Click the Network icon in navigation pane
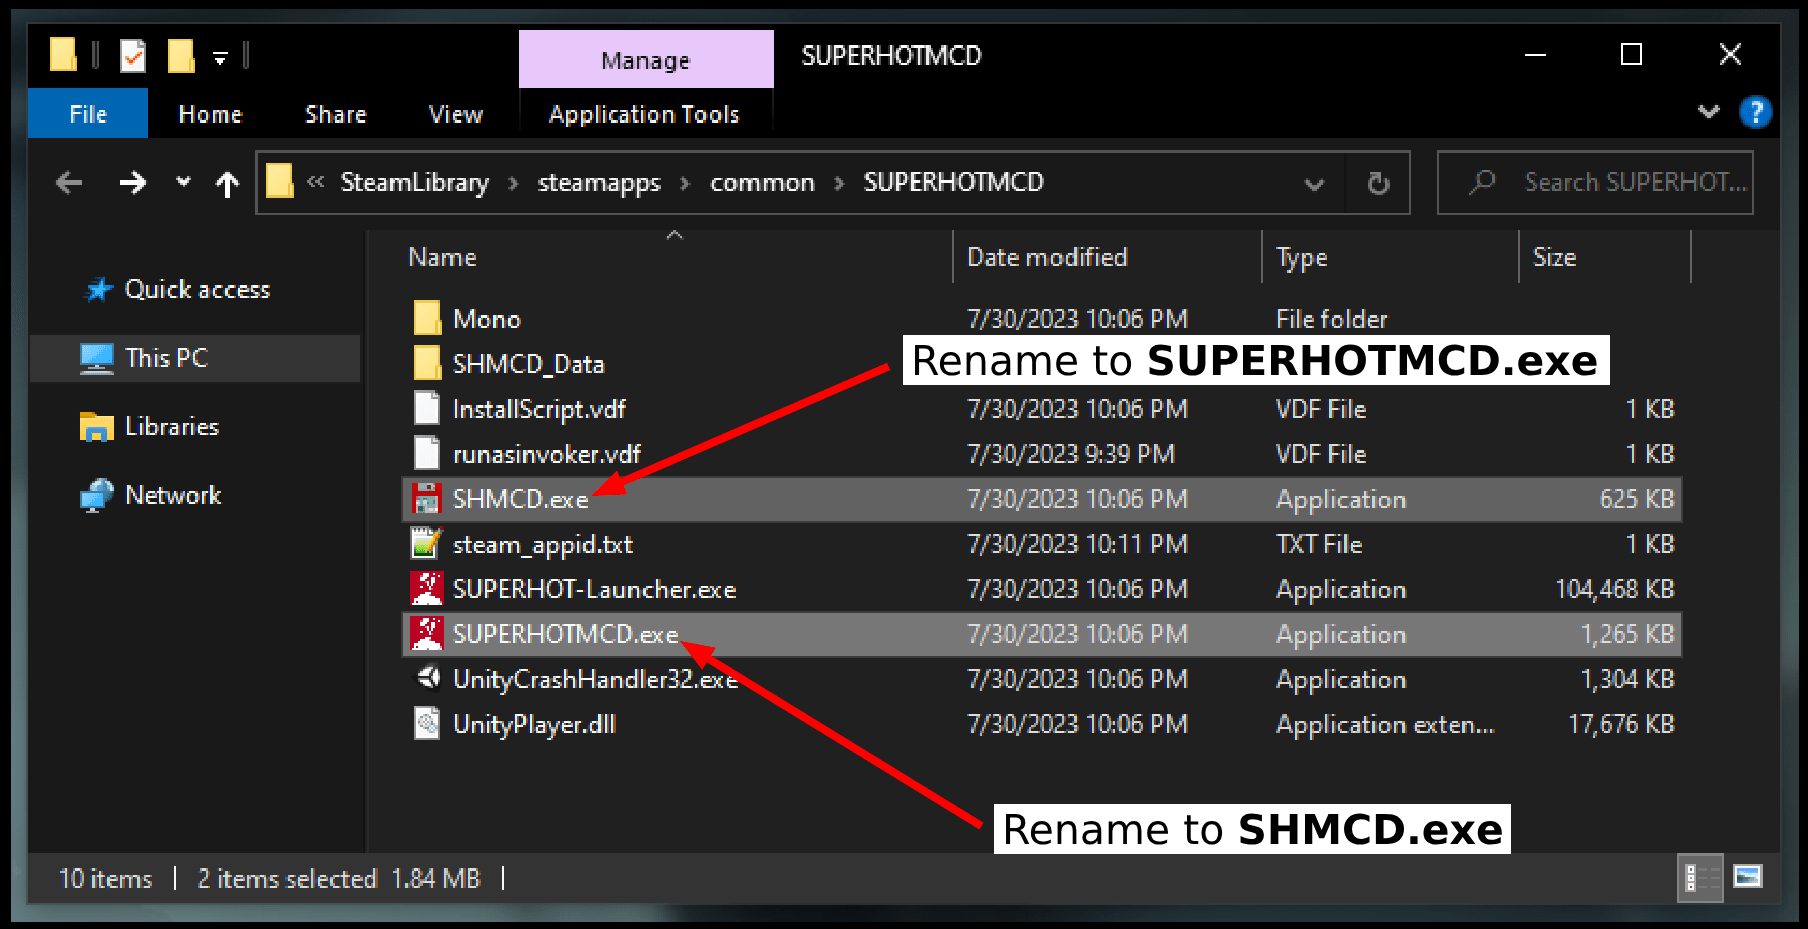Viewport: 1808px width, 929px height. click(x=97, y=496)
